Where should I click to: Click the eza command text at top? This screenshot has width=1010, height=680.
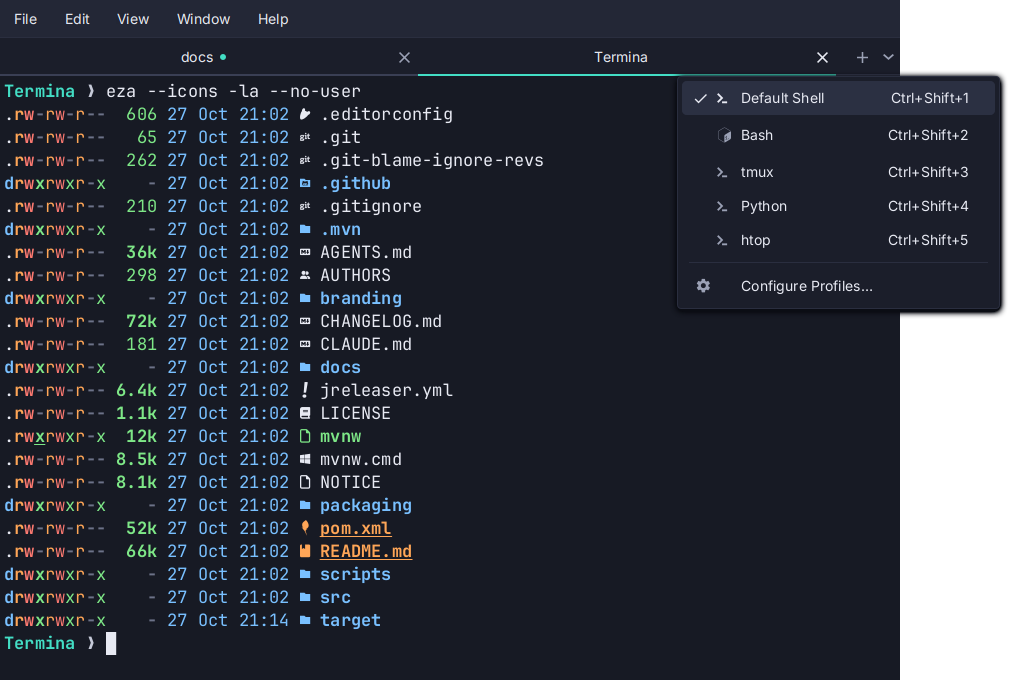point(233,91)
